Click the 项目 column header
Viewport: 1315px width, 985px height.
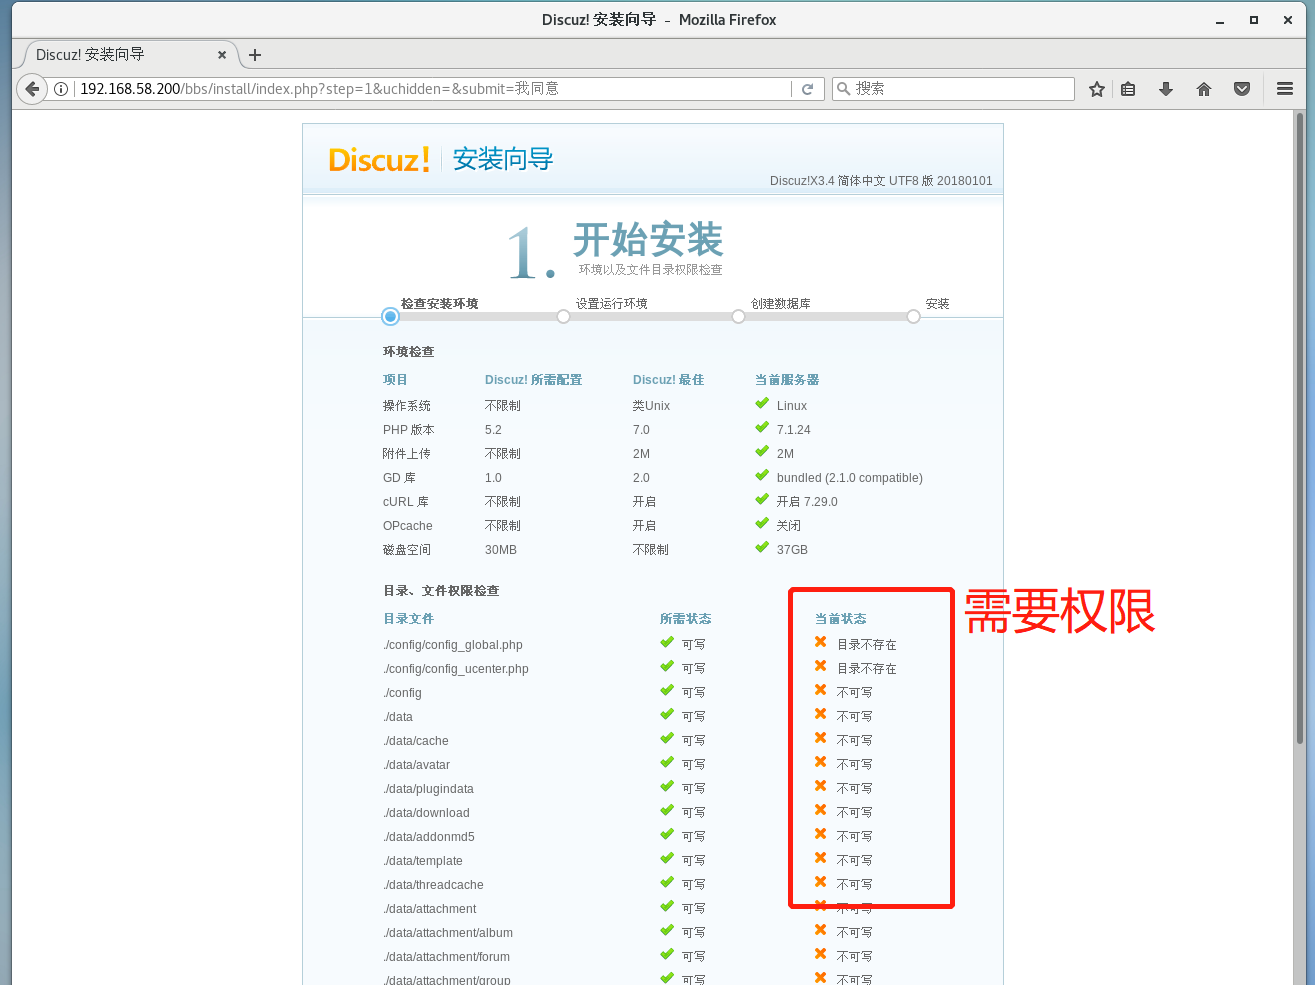(x=395, y=380)
